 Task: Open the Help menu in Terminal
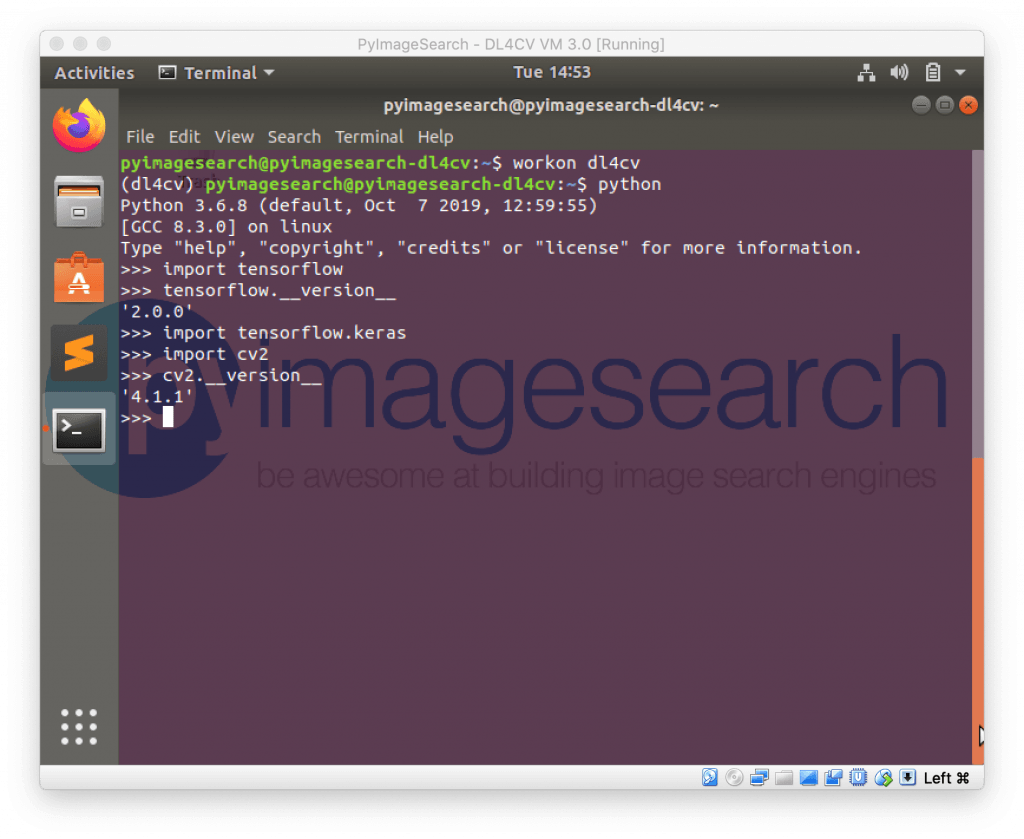(x=436, y=137)
